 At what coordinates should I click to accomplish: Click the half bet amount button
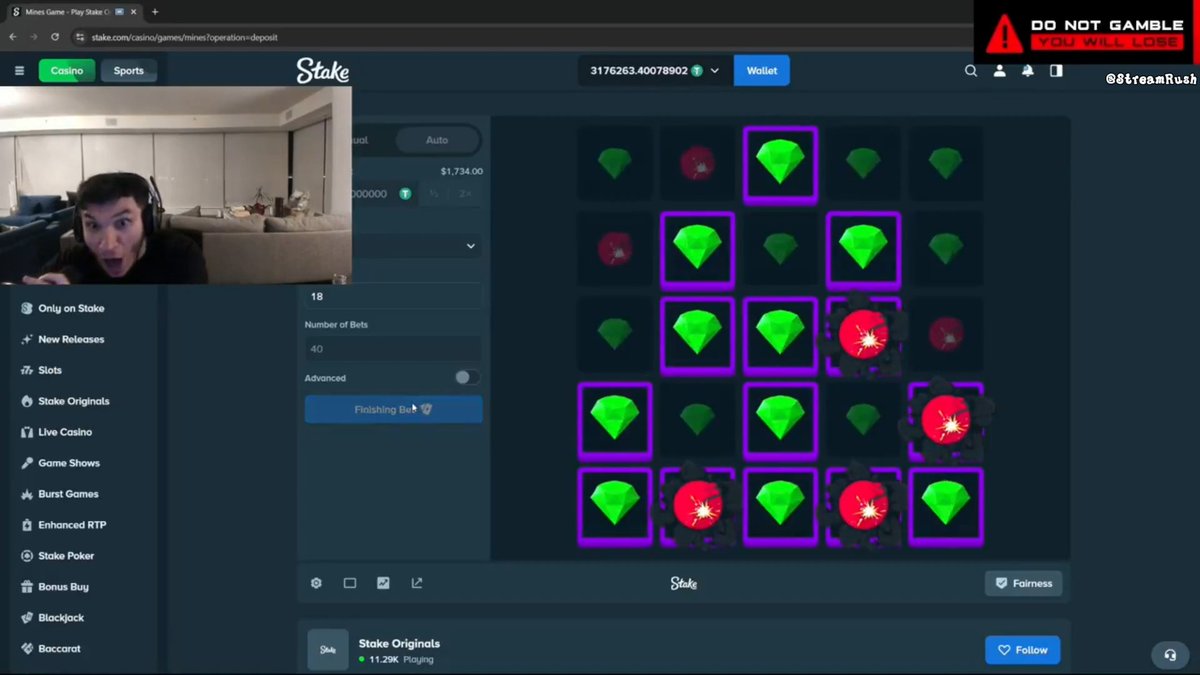(434, 193)
